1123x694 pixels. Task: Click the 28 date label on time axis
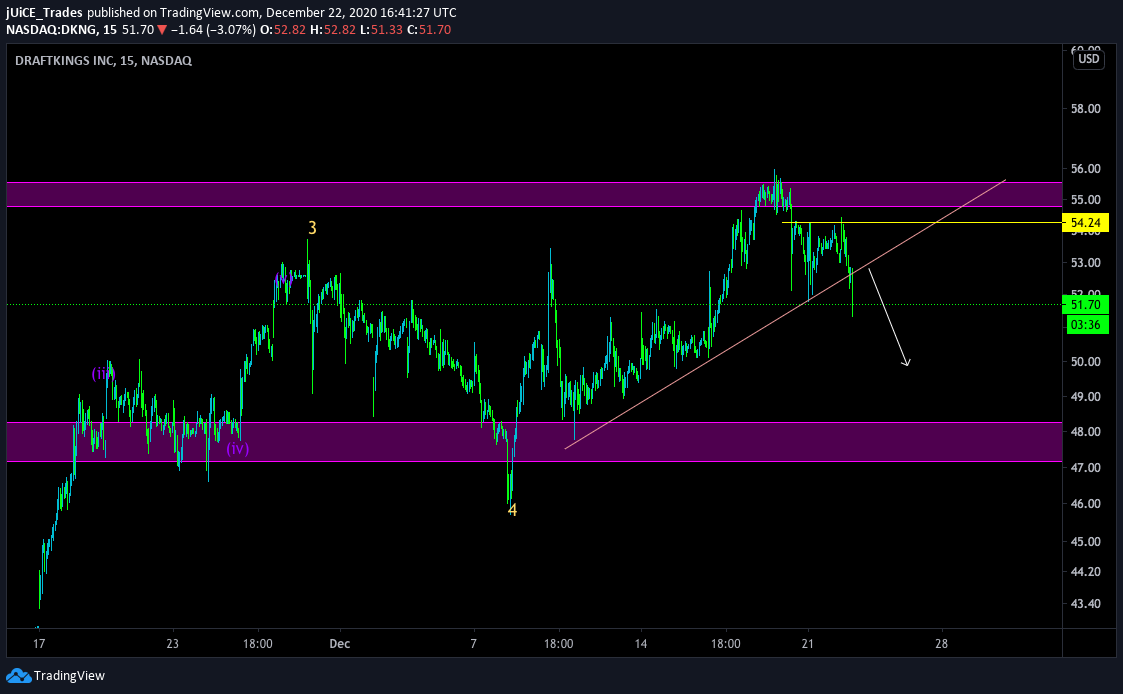pos(941,644)
